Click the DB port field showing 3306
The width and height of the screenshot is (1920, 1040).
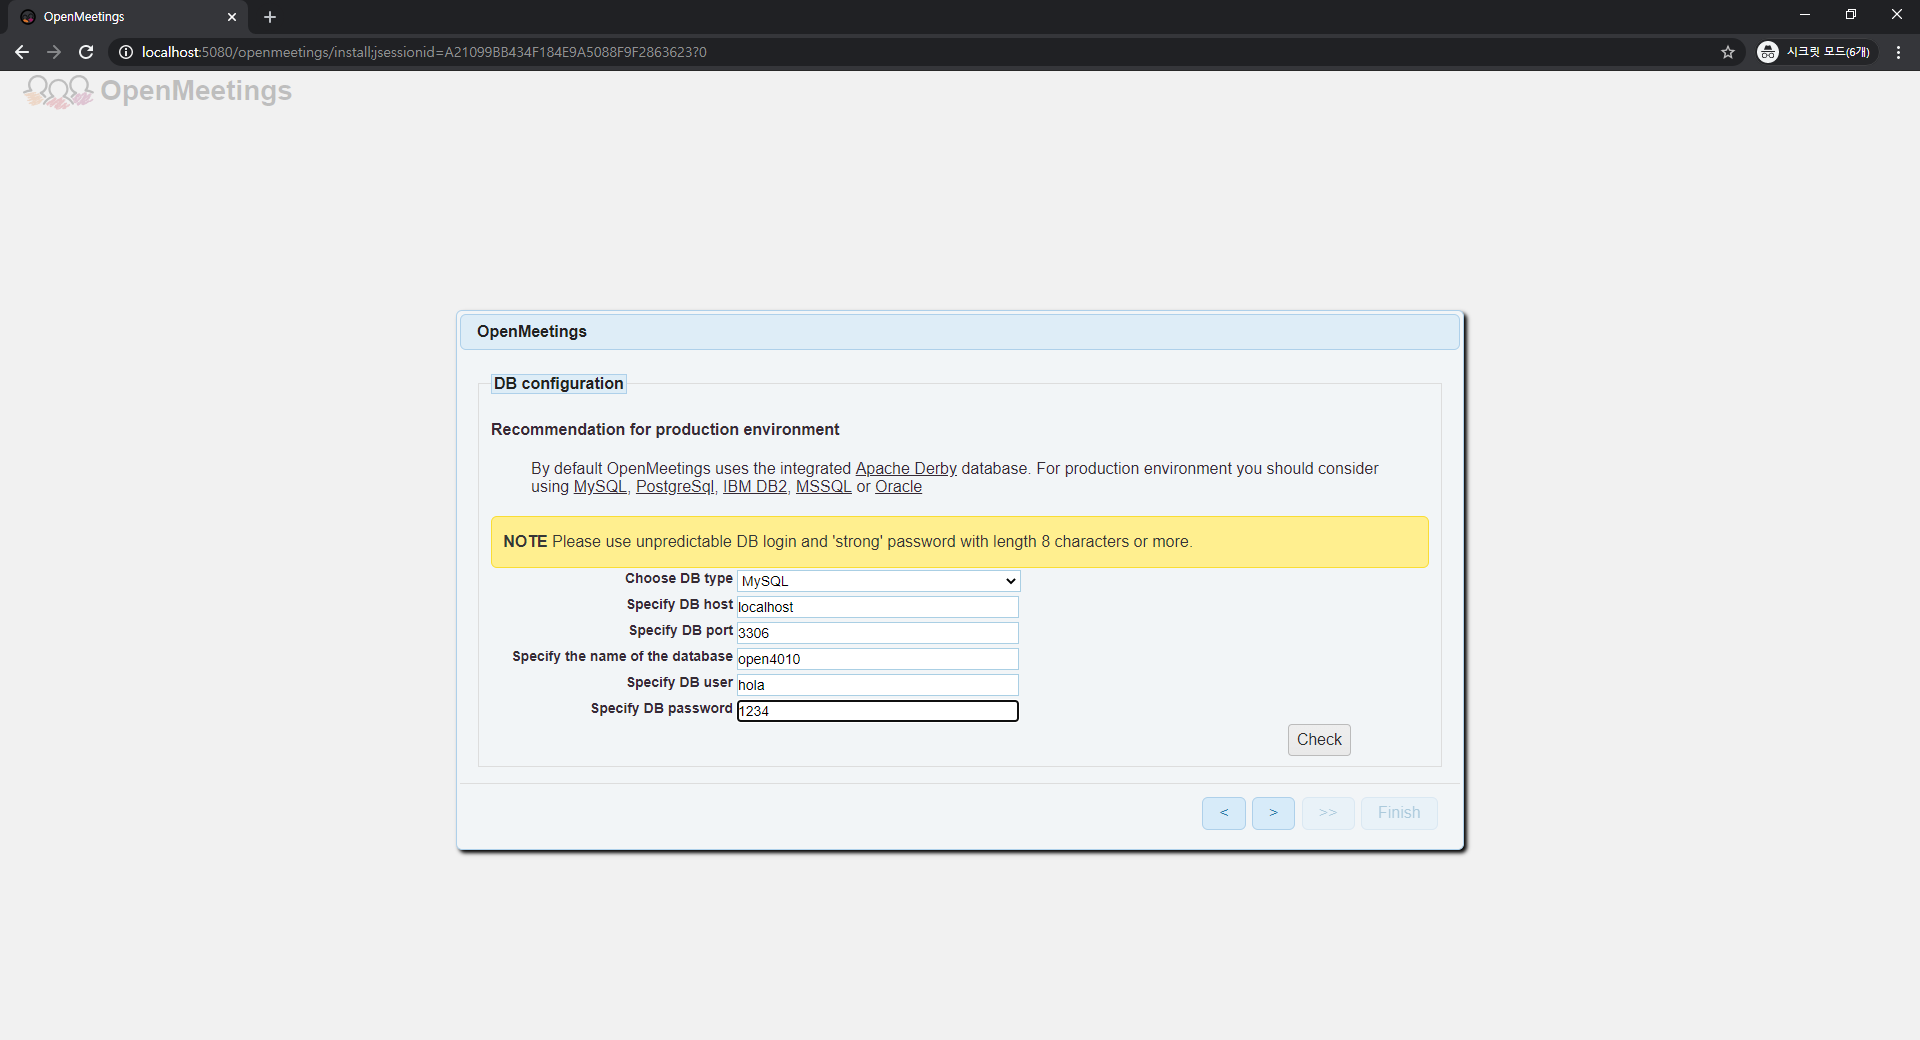[x=878, y=633]
